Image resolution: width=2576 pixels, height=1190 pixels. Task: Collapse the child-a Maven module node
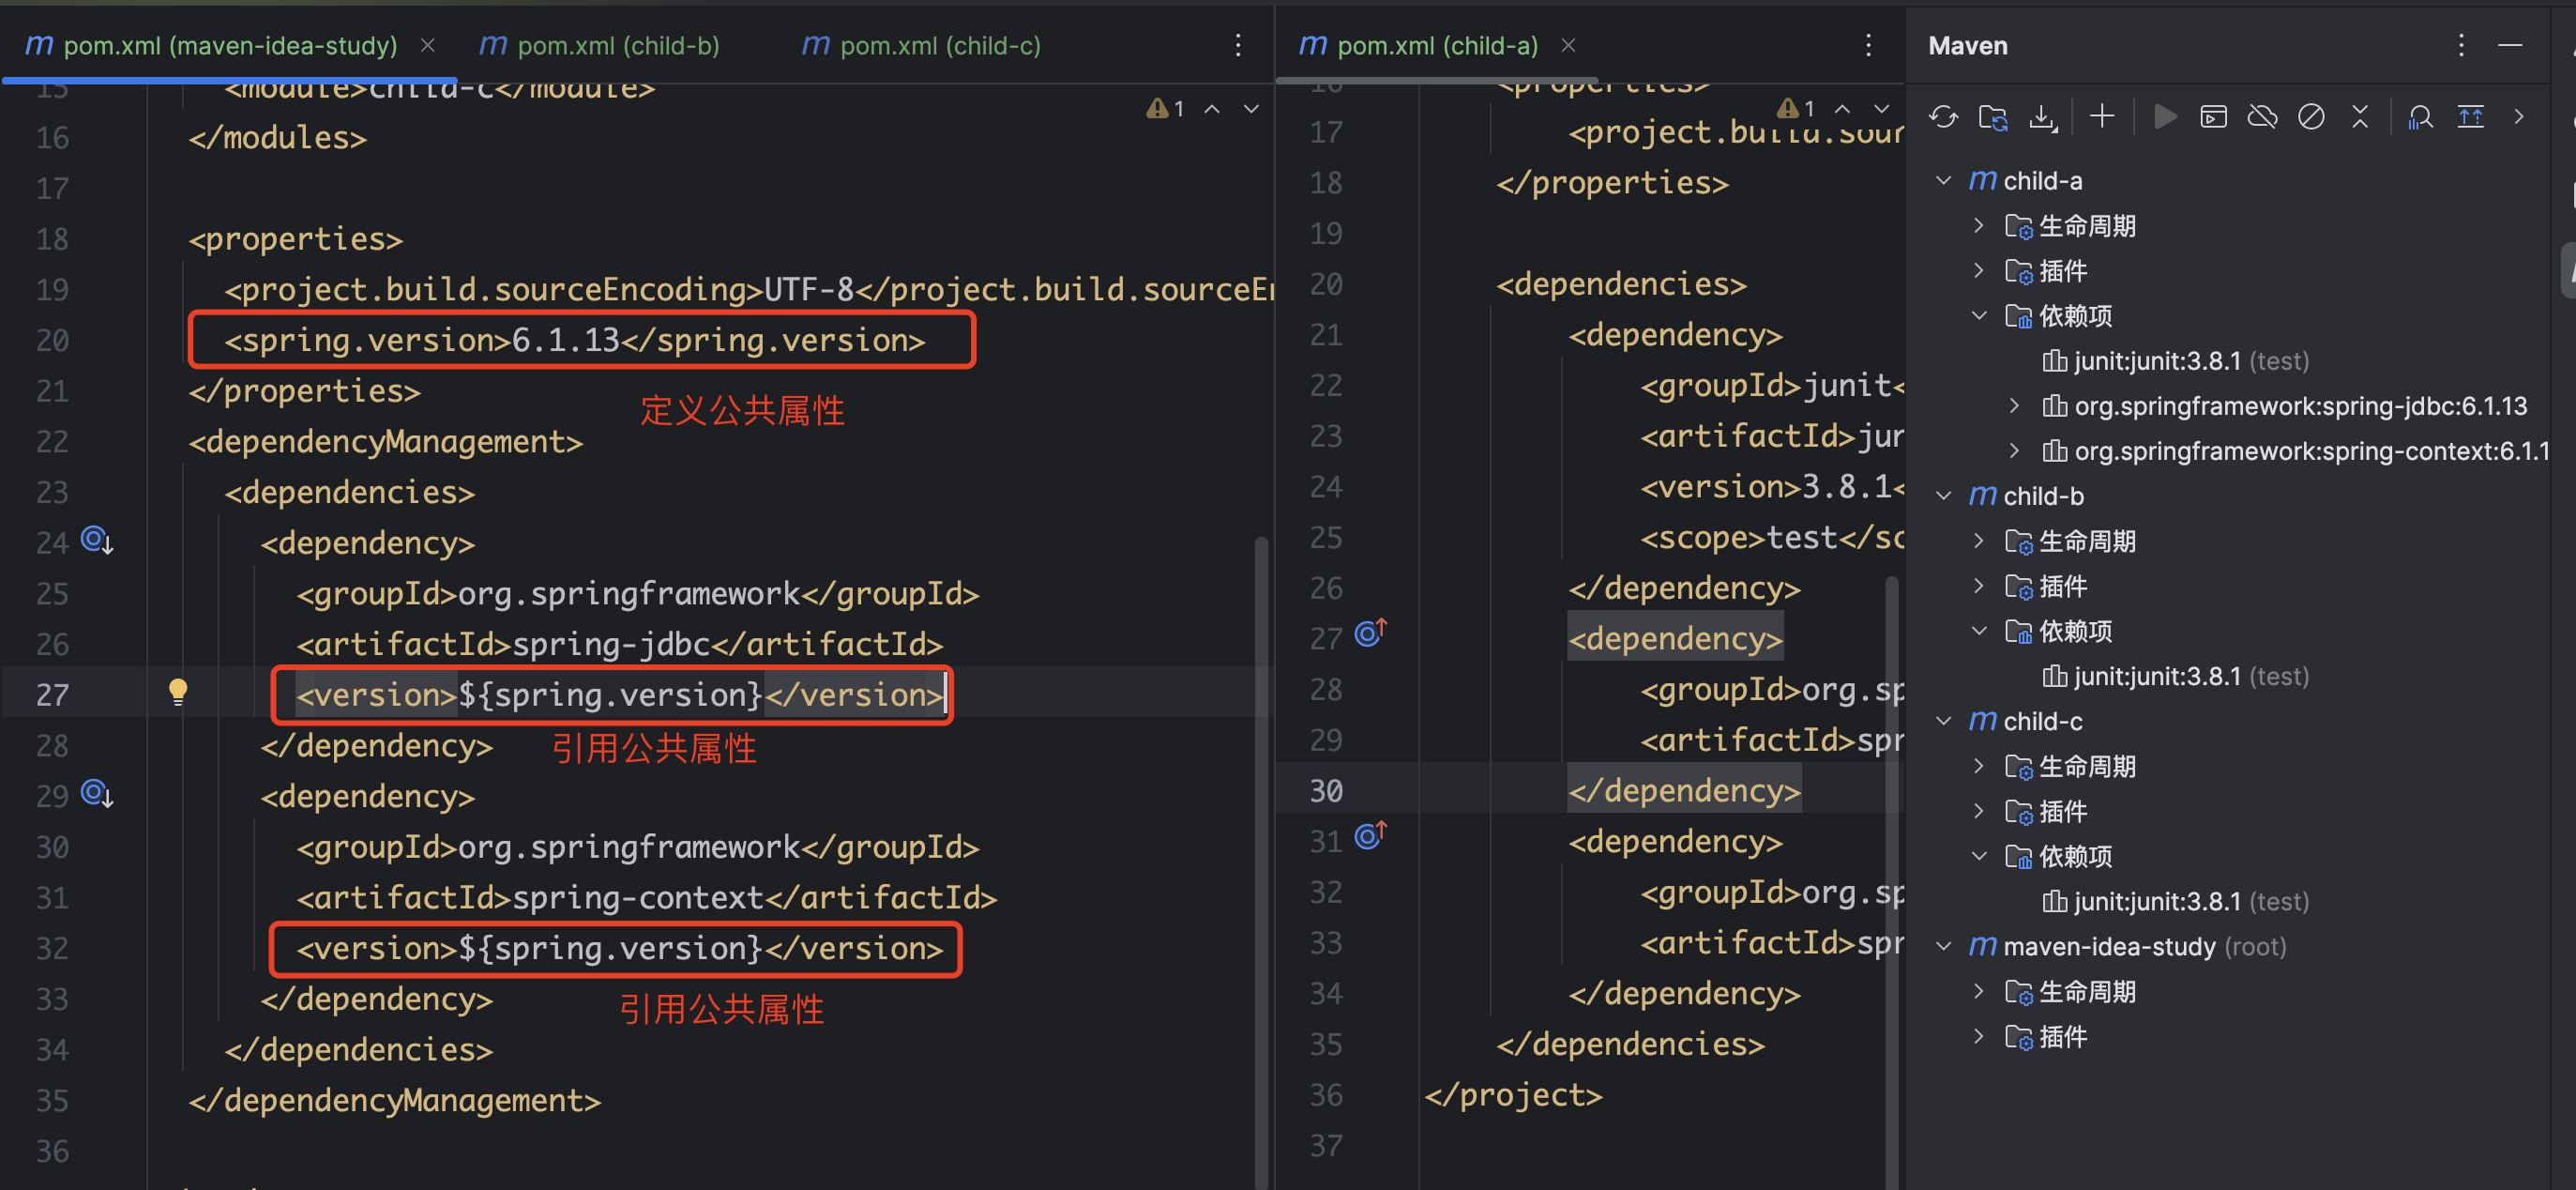(1943, 181)
